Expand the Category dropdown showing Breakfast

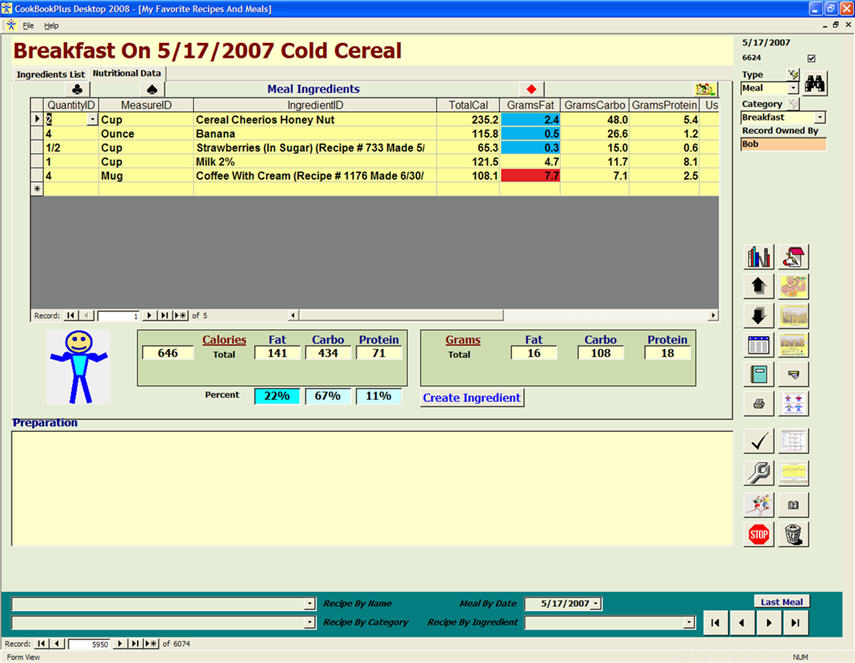820,117
